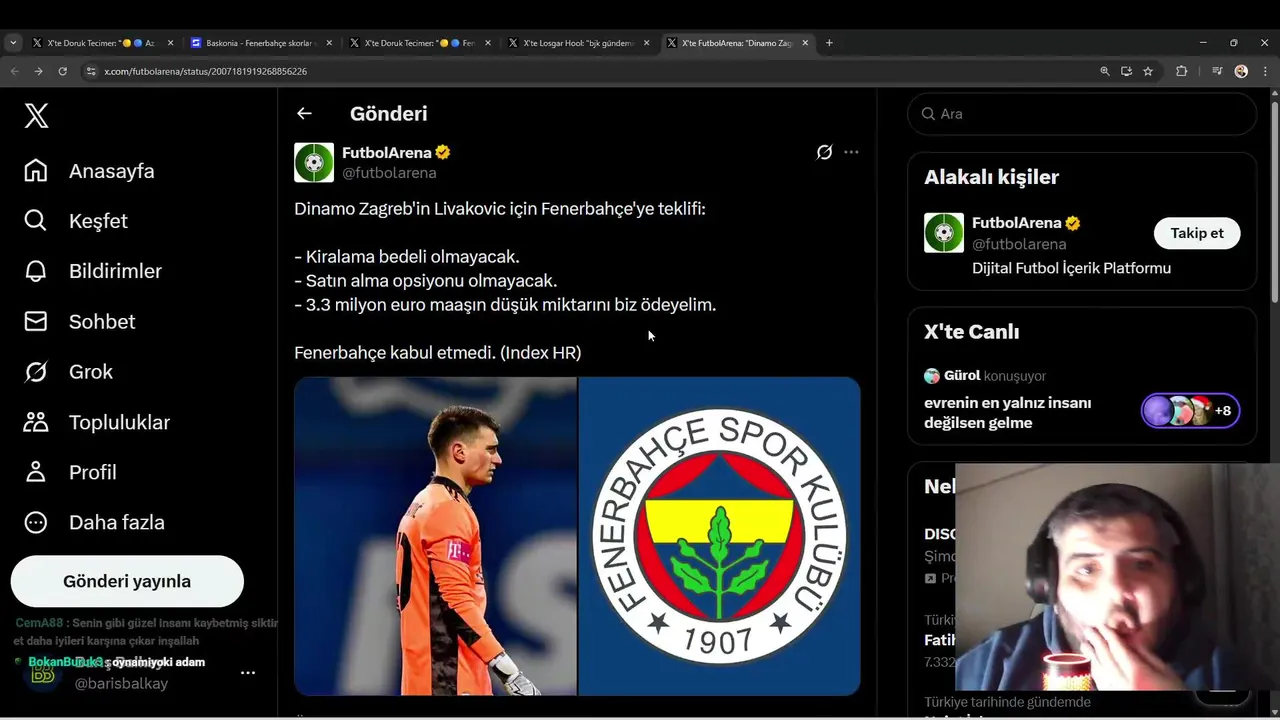Click Takip et to follow FutbolArena
This screenshot has height=720, width=1280.
(x=1197, y=233)
